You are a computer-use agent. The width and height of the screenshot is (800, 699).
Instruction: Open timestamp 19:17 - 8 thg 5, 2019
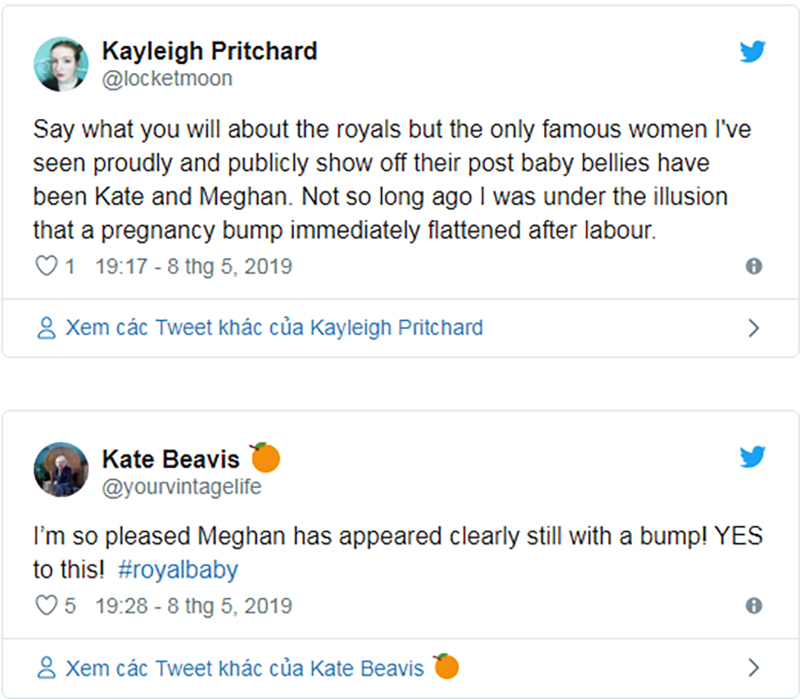[193, 267]
